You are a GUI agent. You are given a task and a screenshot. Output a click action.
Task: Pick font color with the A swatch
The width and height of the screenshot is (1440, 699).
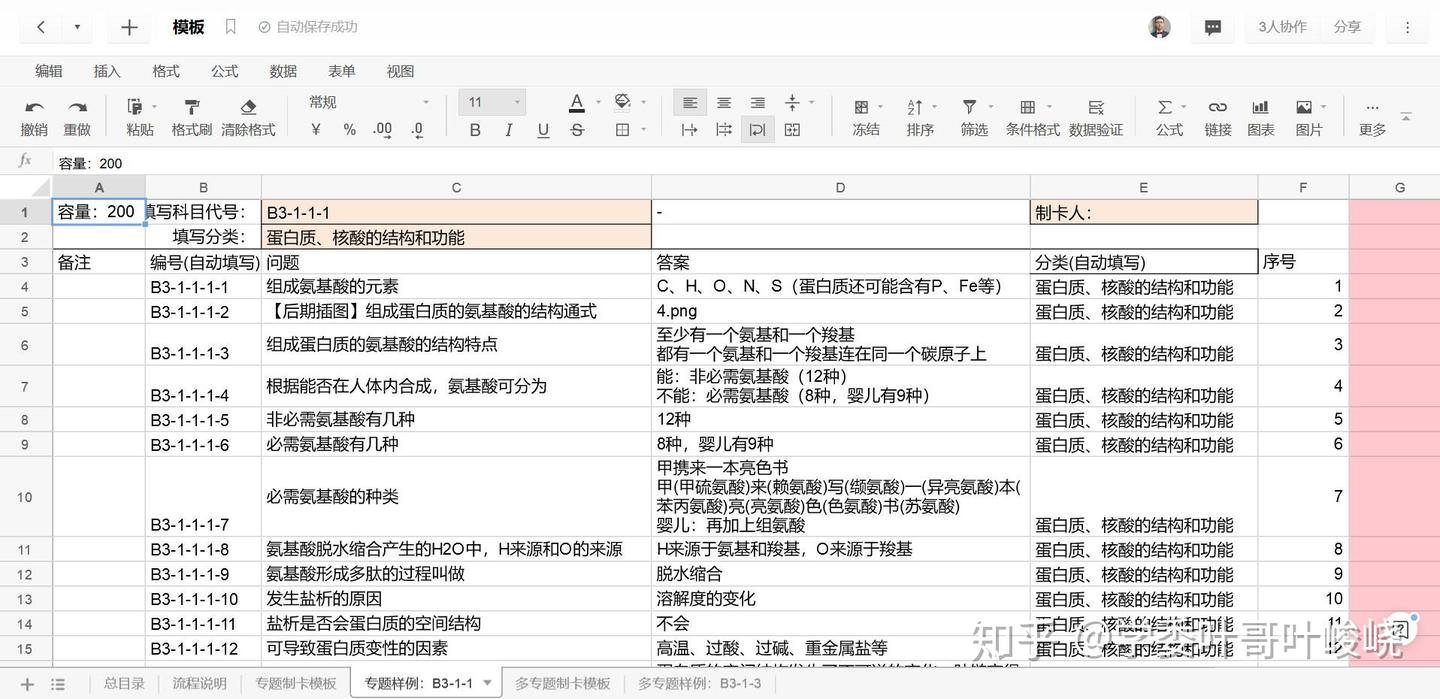click(x=577, y=103)
